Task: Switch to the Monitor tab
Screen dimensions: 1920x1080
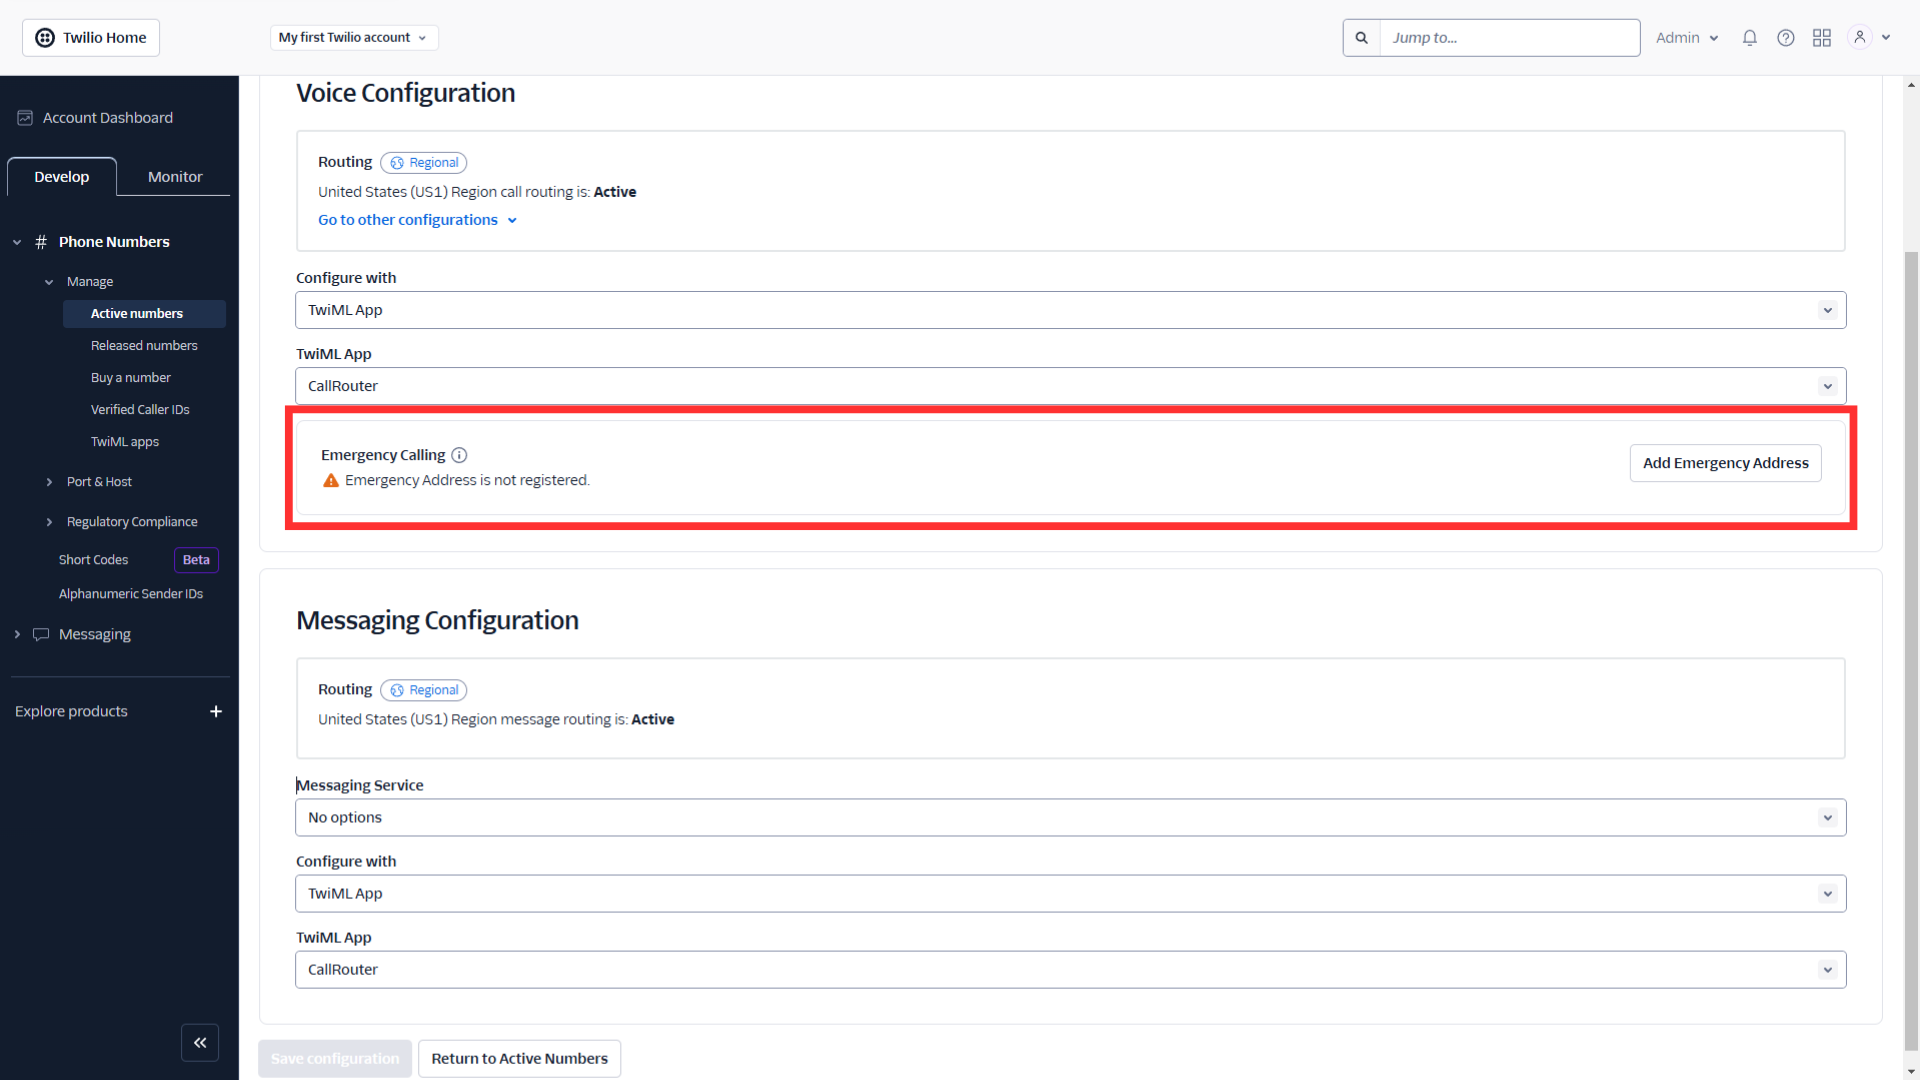Action: point(174,176)
